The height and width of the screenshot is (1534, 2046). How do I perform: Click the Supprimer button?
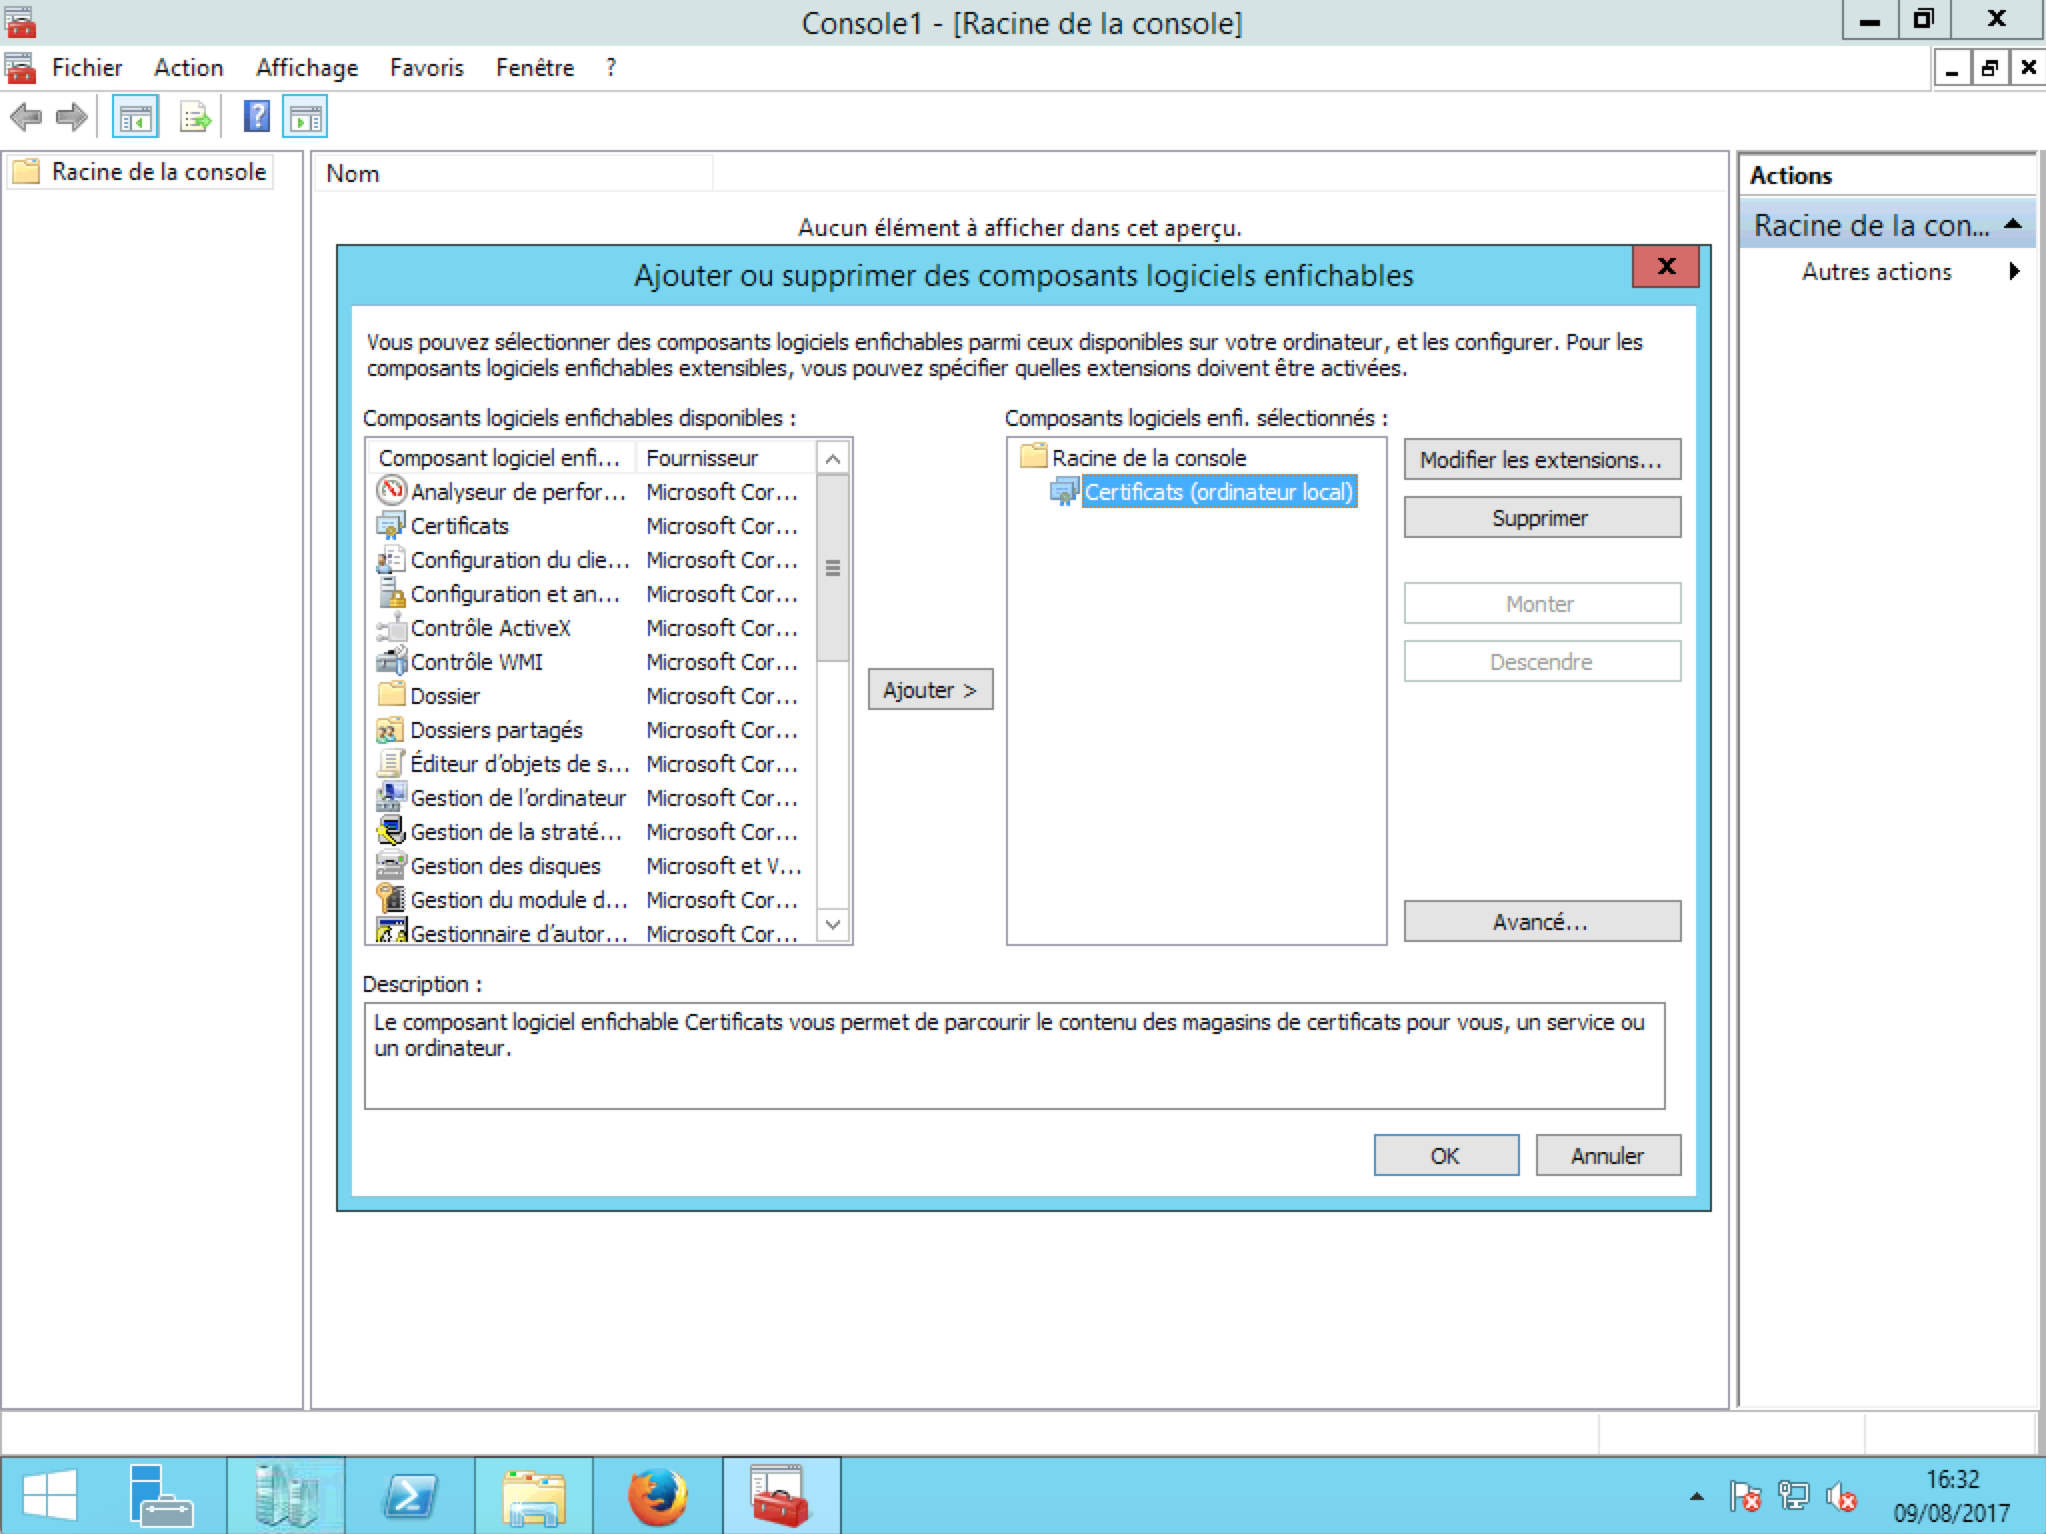coord(1542,518)
